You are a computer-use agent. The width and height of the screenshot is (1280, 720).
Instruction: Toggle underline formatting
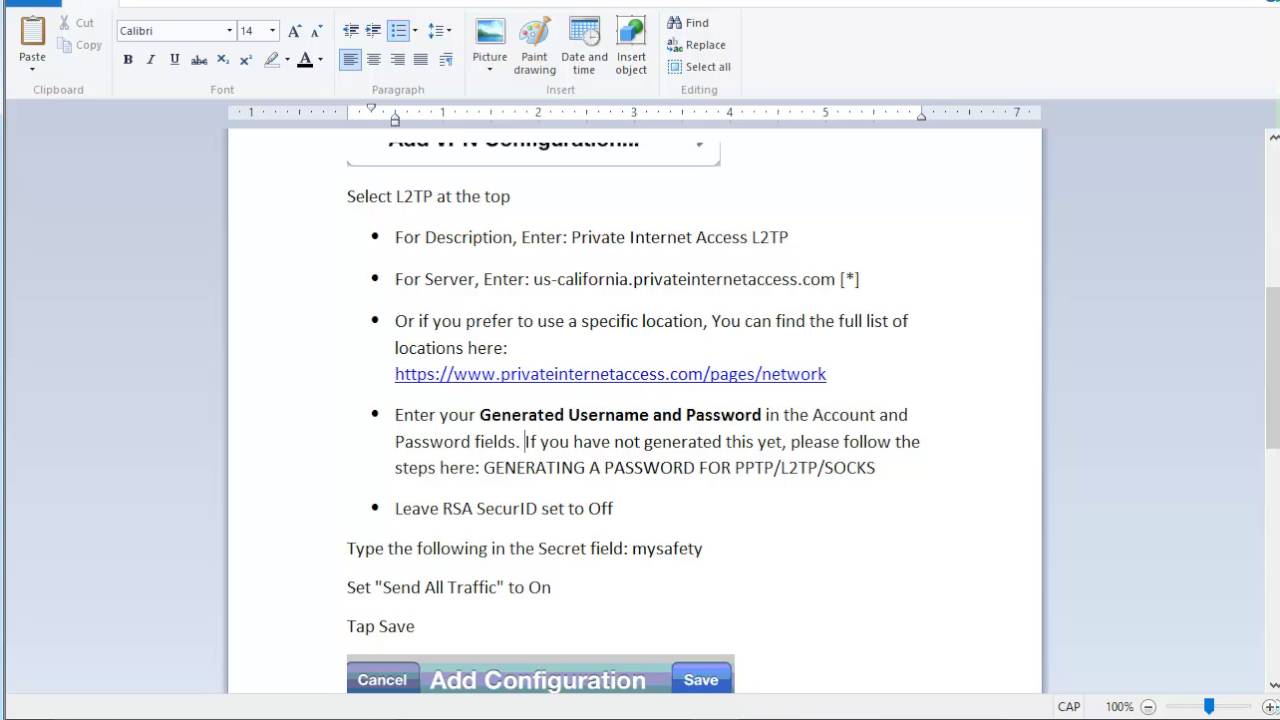pyautogui.click(x=175, y=60)
